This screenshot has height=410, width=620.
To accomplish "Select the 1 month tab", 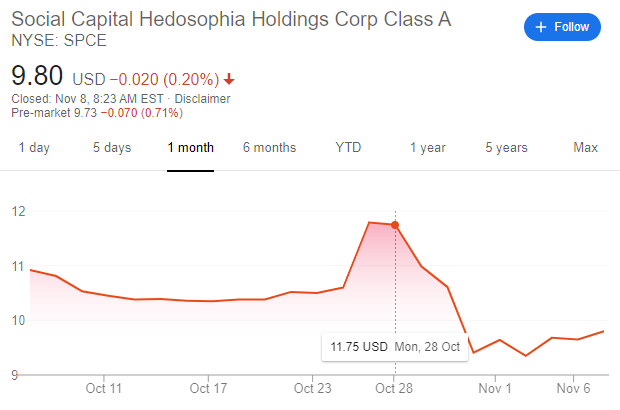I will coord(190,148).
